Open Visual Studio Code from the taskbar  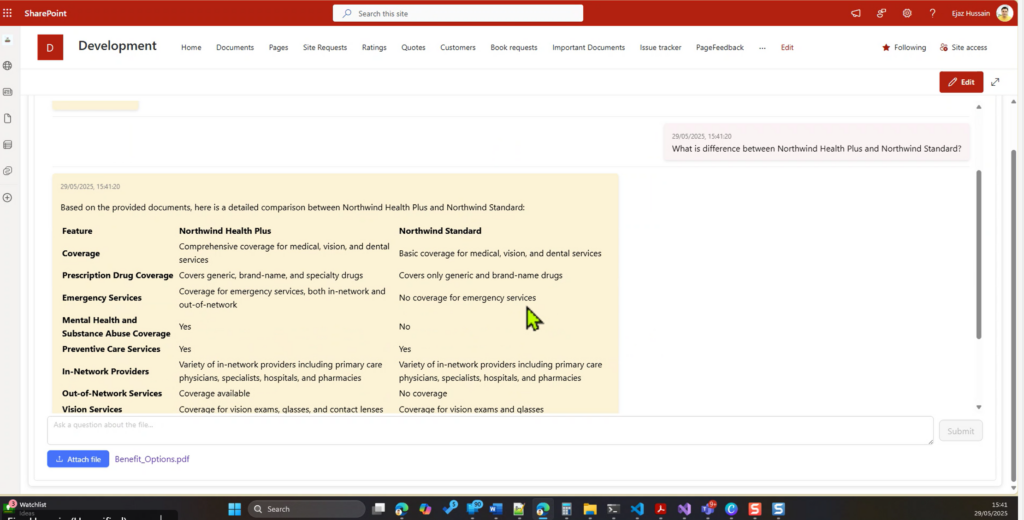(x=637, y=509)
